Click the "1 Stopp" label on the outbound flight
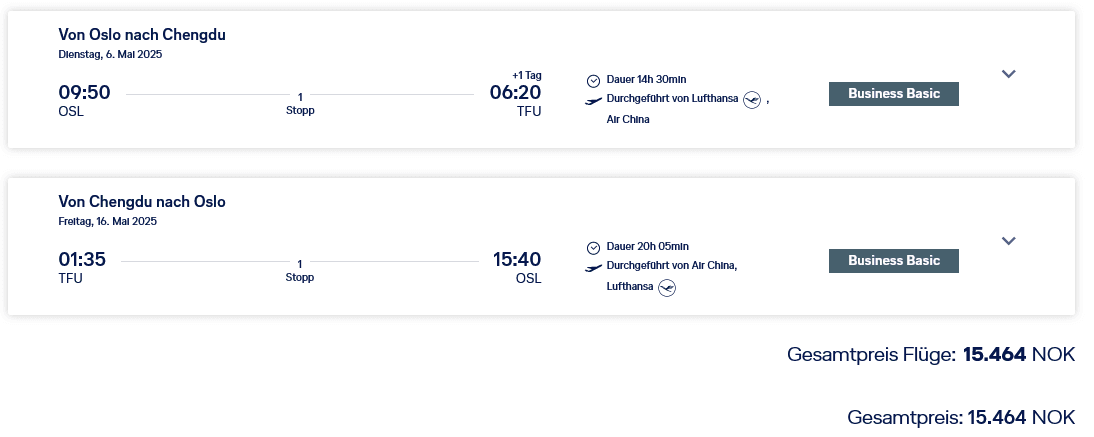The height and width of the screenshot is (437, 1094). (300, 103)
